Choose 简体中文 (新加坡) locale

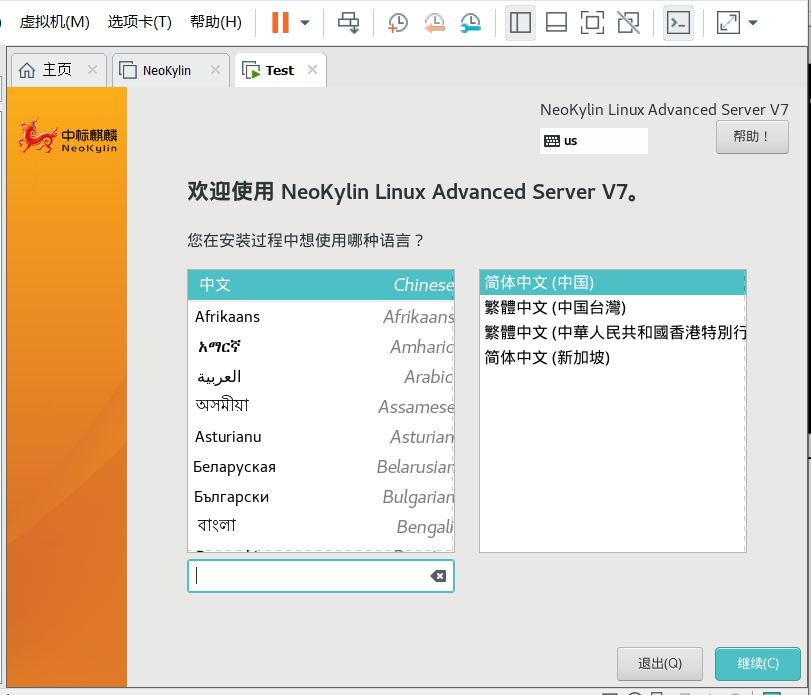(612, 357)
